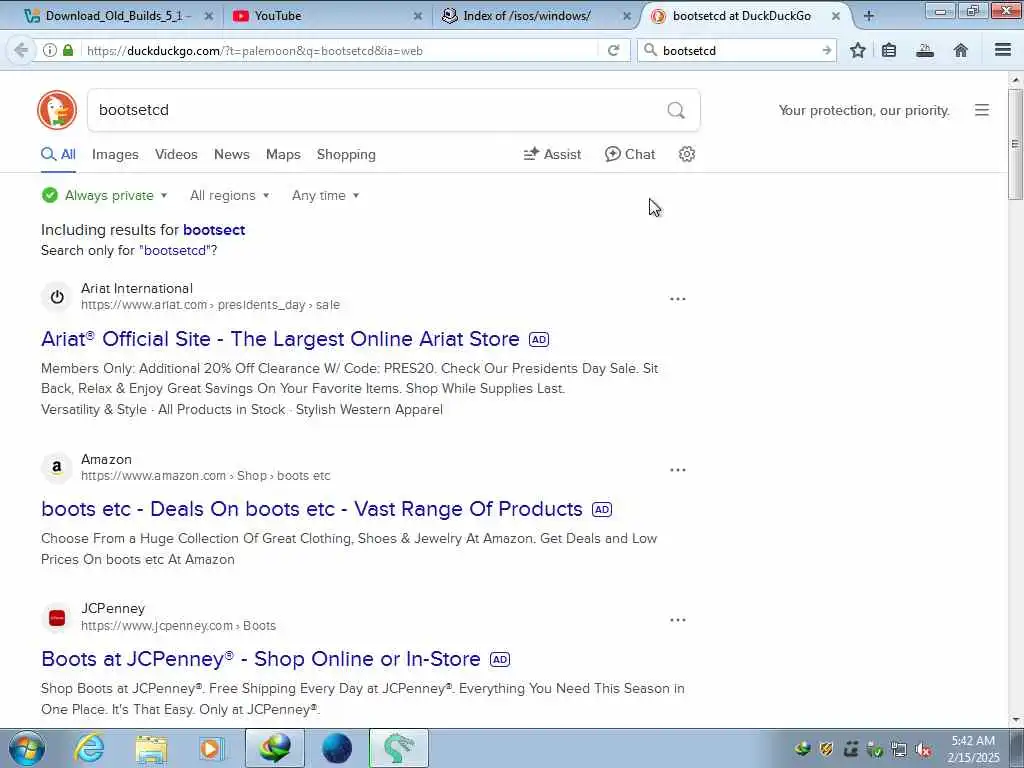
Task: Open downloads toolbar icon
Action: coord(925,50)
